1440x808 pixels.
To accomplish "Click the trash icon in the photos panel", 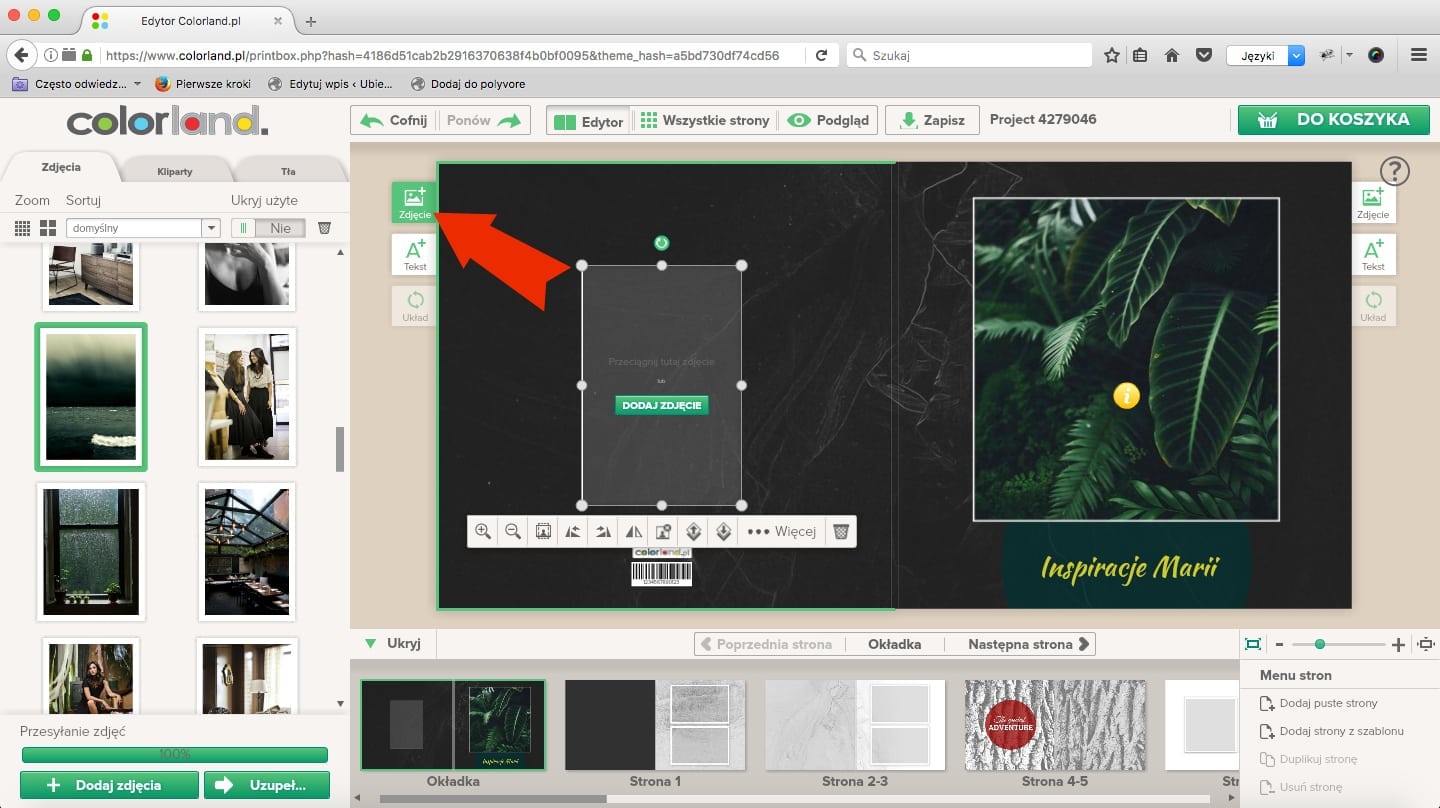I will [x=324, y=228].
